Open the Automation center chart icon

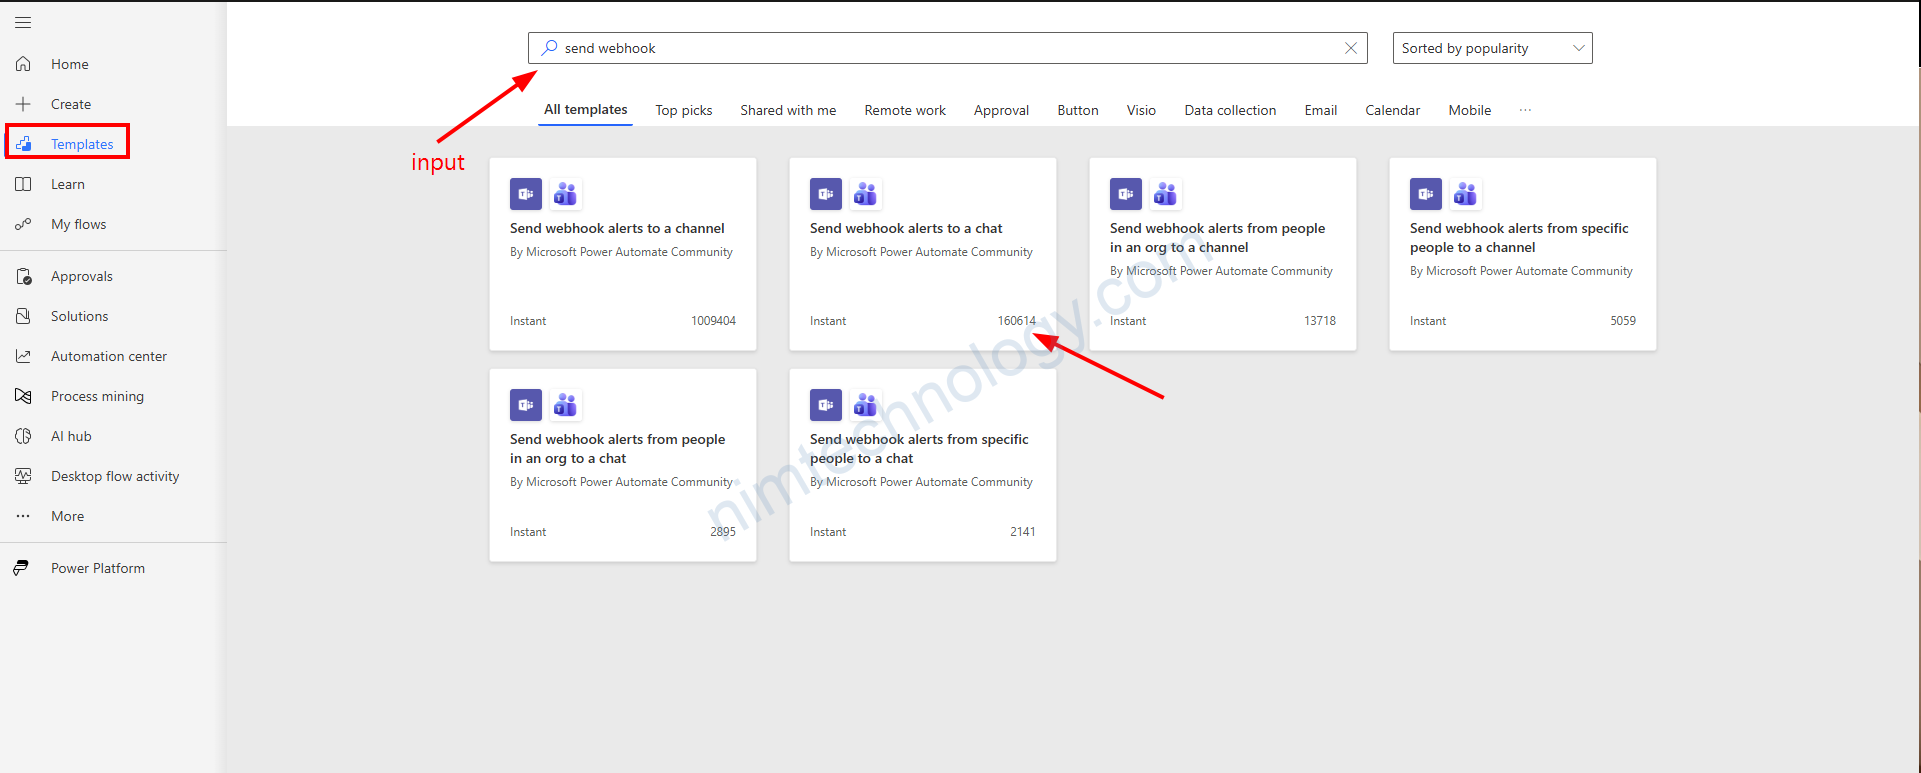click(x=23, y=356)
